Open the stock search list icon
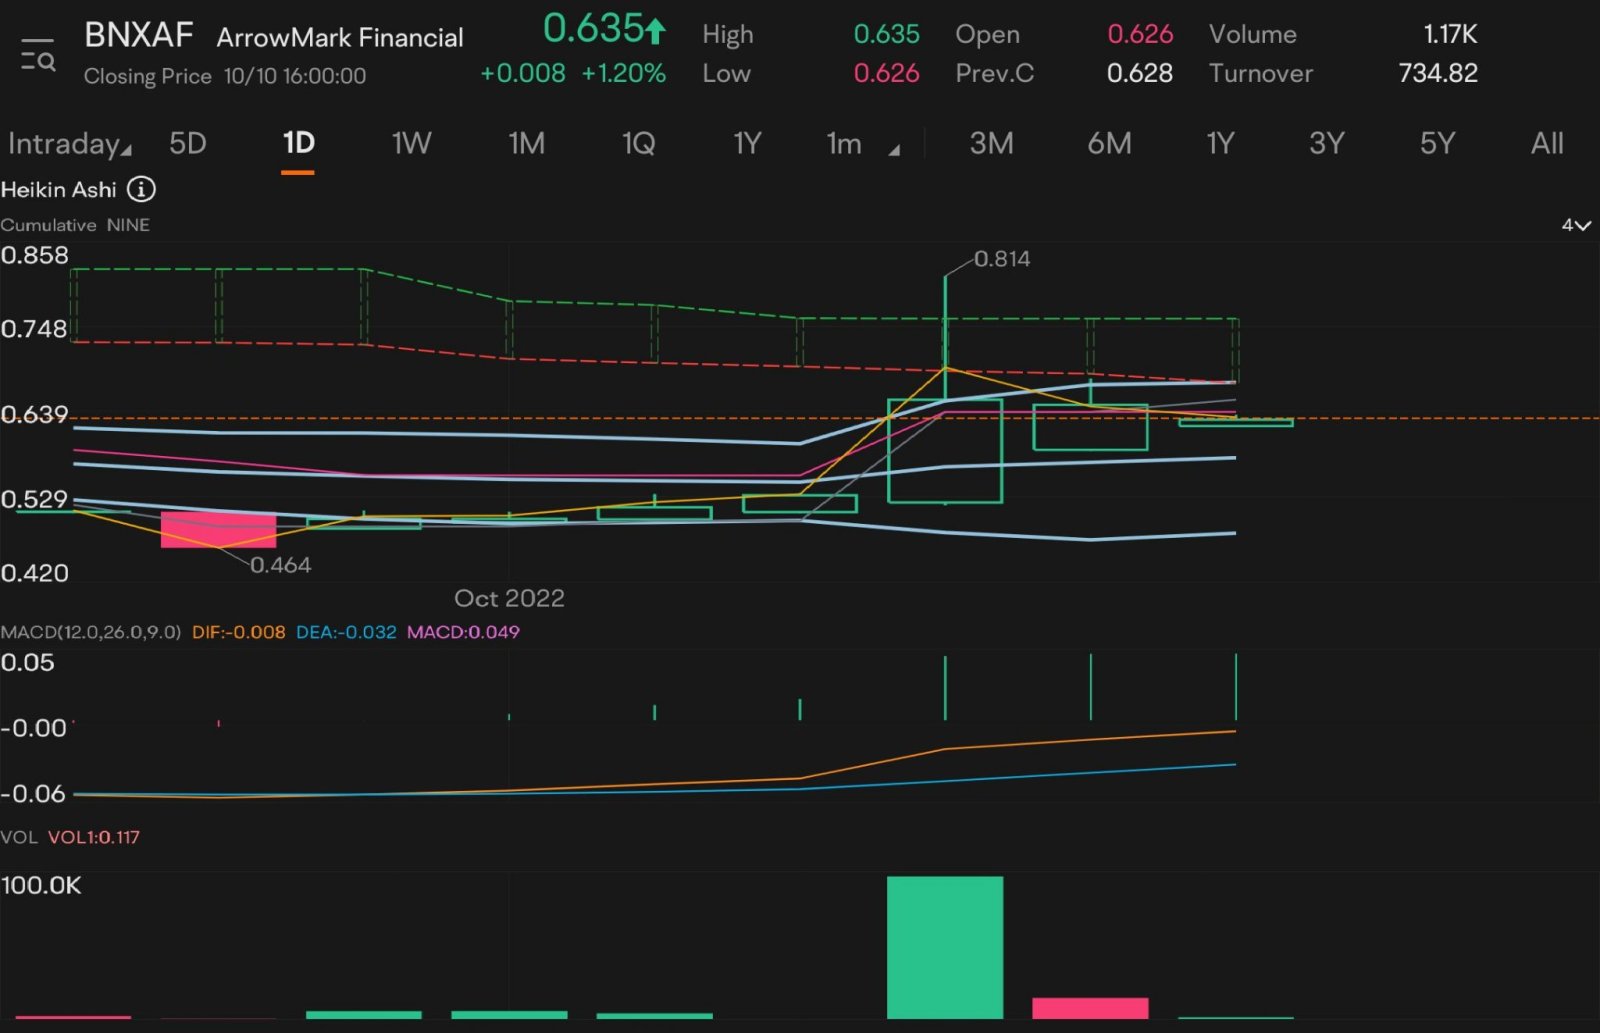 38,56
